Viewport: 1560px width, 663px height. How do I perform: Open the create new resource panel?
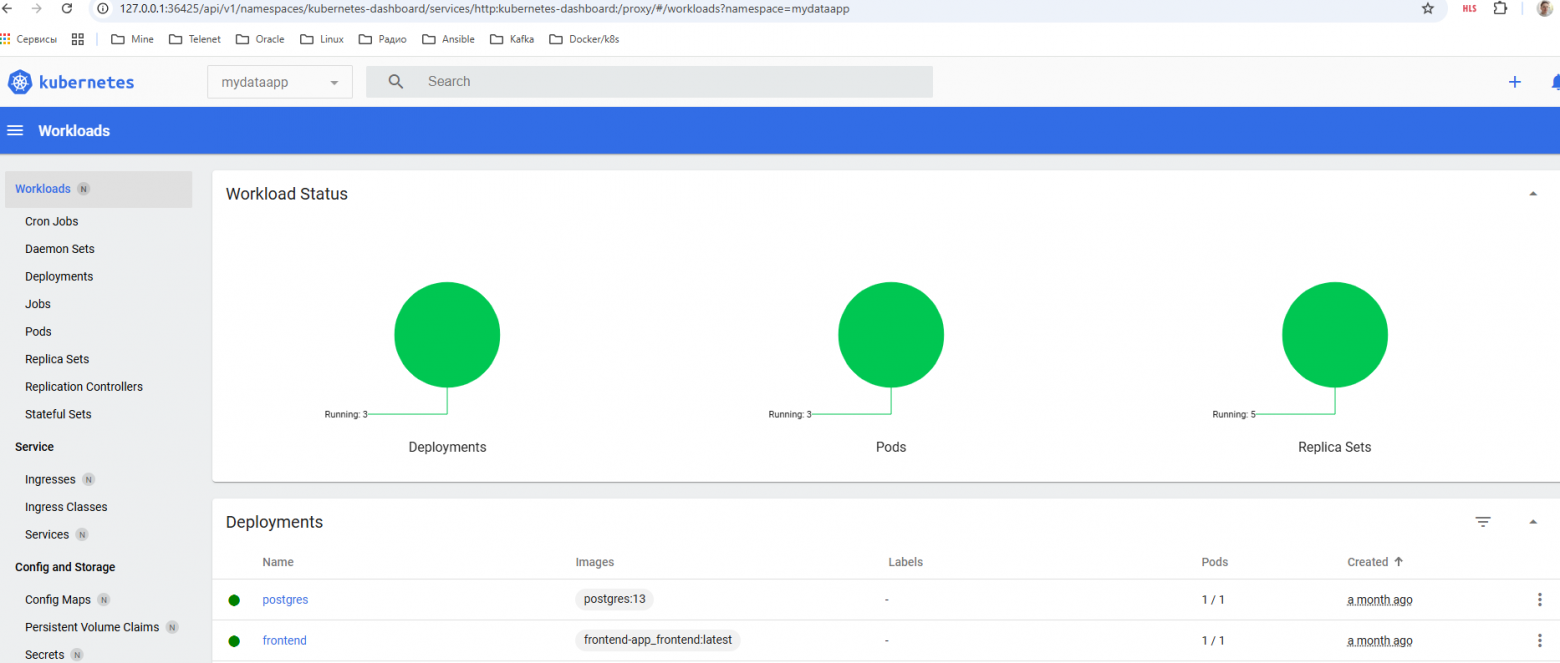tap(1514, 81)
